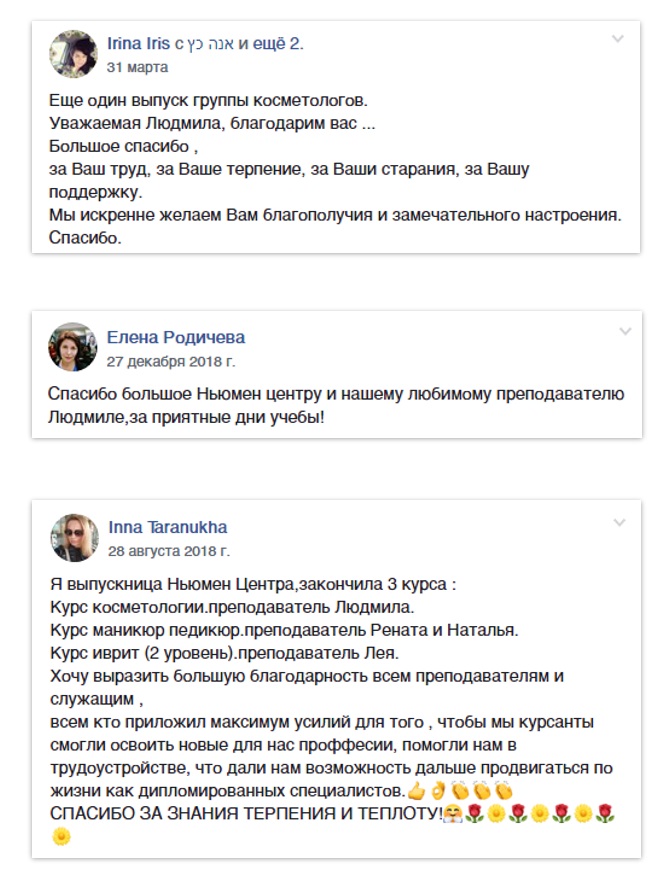Screen dimensions: 671x887
Task: Open options chevron on Inna Taranukha post
Action: (x=619, y=523)
